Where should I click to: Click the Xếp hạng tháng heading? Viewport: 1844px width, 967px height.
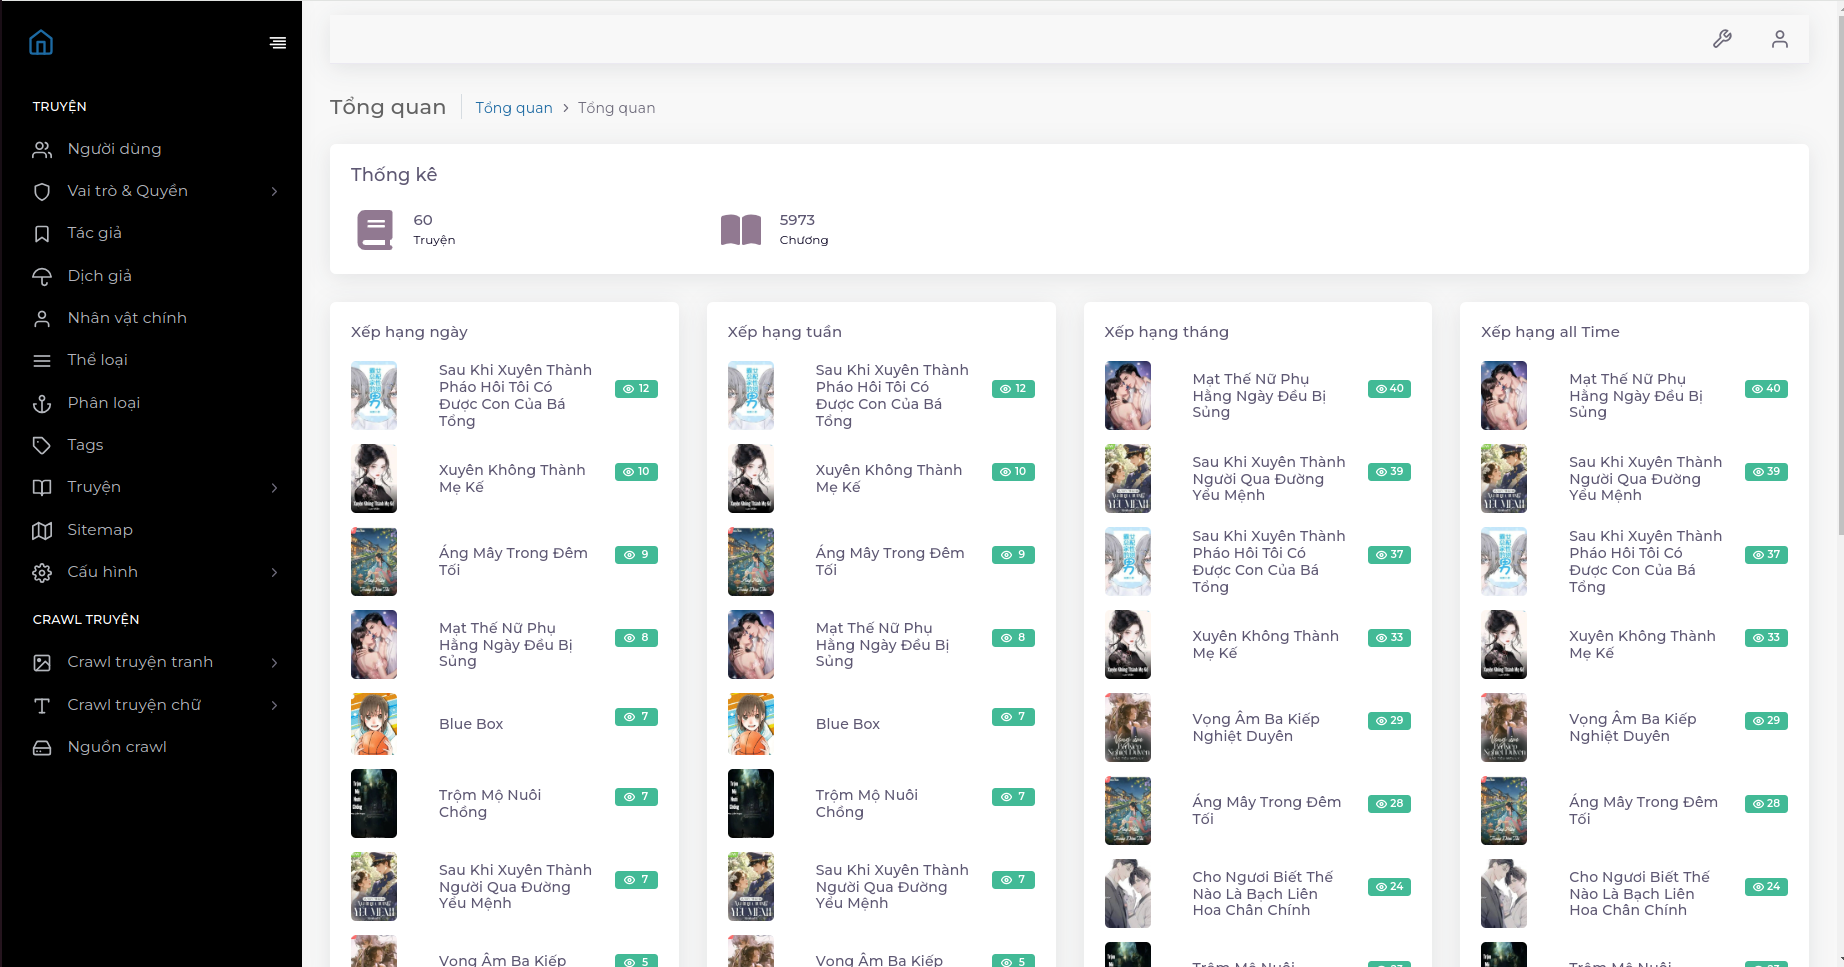pos(1166,332)
